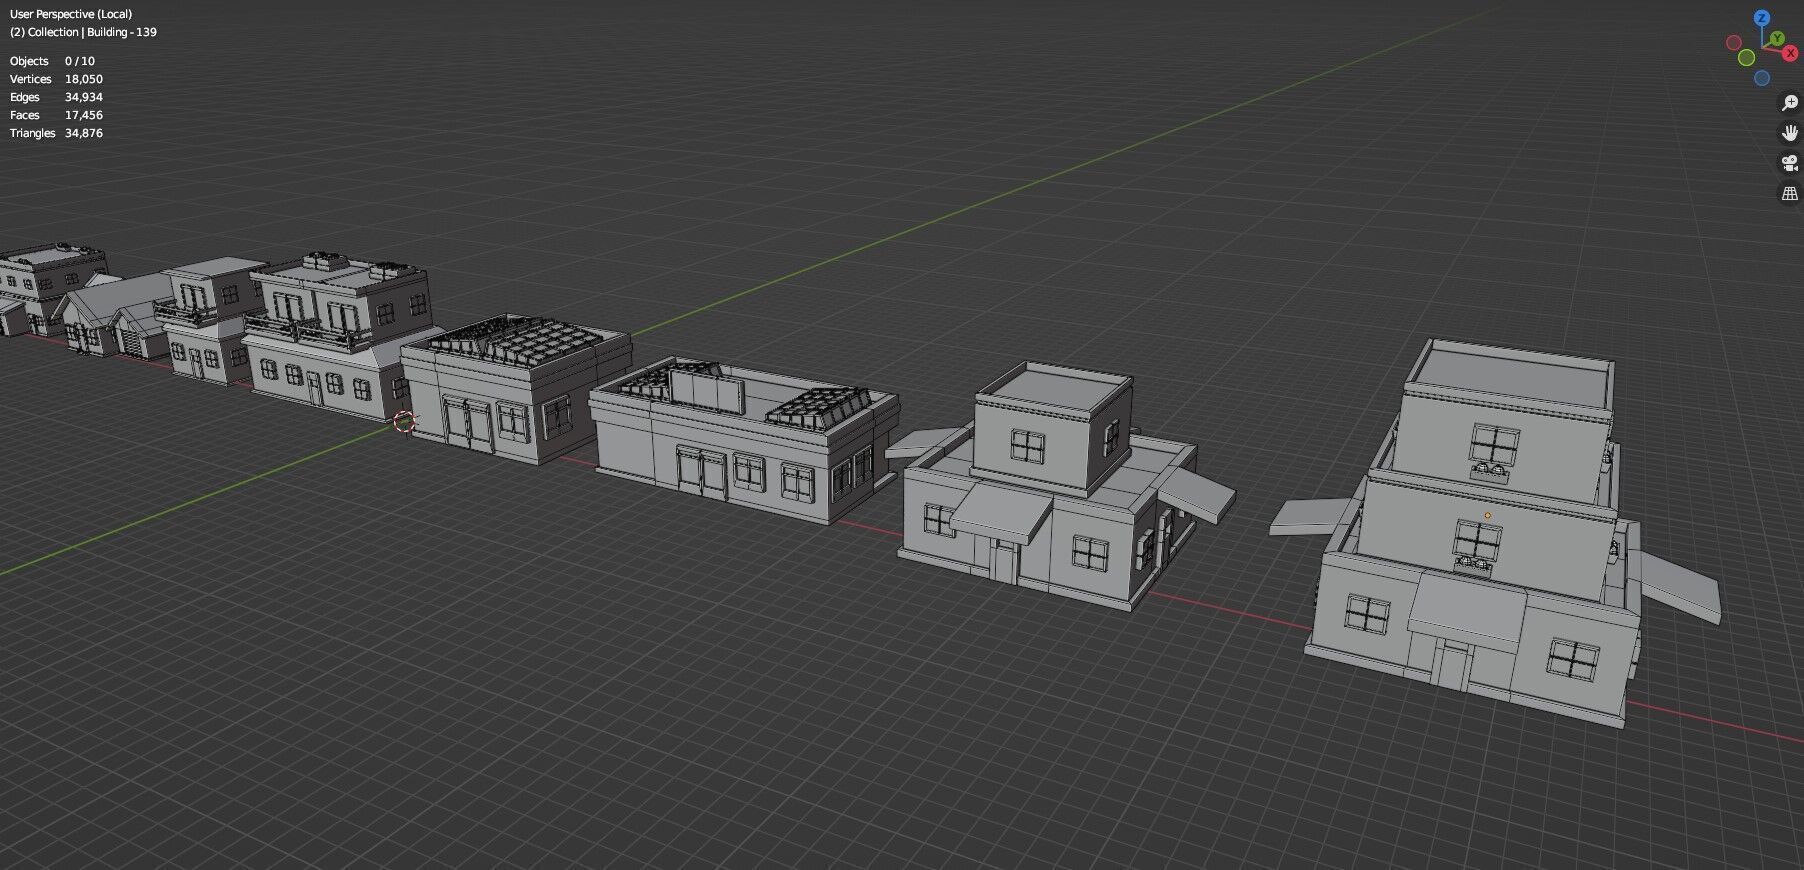Click the Faces '17,456' statistic

pyautogui.click(x=84, y=115)
